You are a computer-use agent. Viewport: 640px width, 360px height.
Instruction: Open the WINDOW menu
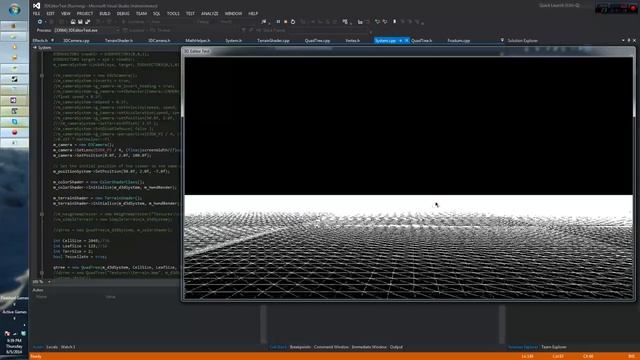coord(233,13)
